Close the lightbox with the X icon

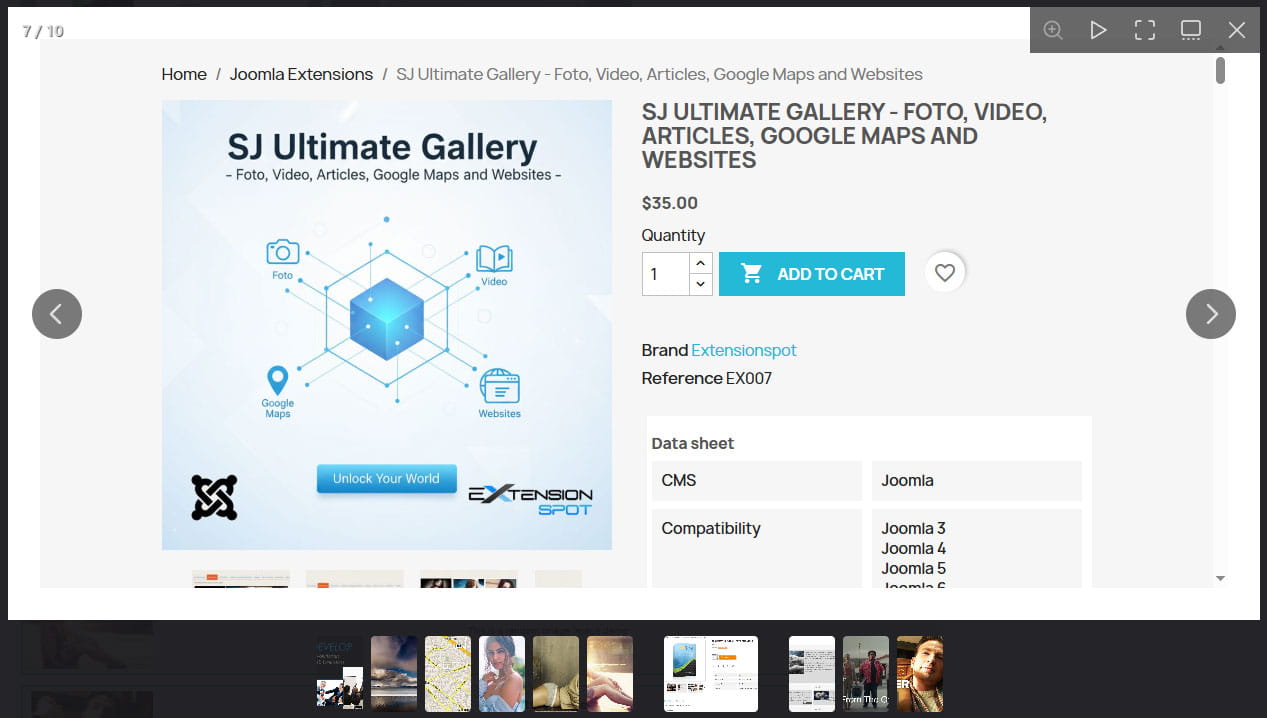[1237, 30]
